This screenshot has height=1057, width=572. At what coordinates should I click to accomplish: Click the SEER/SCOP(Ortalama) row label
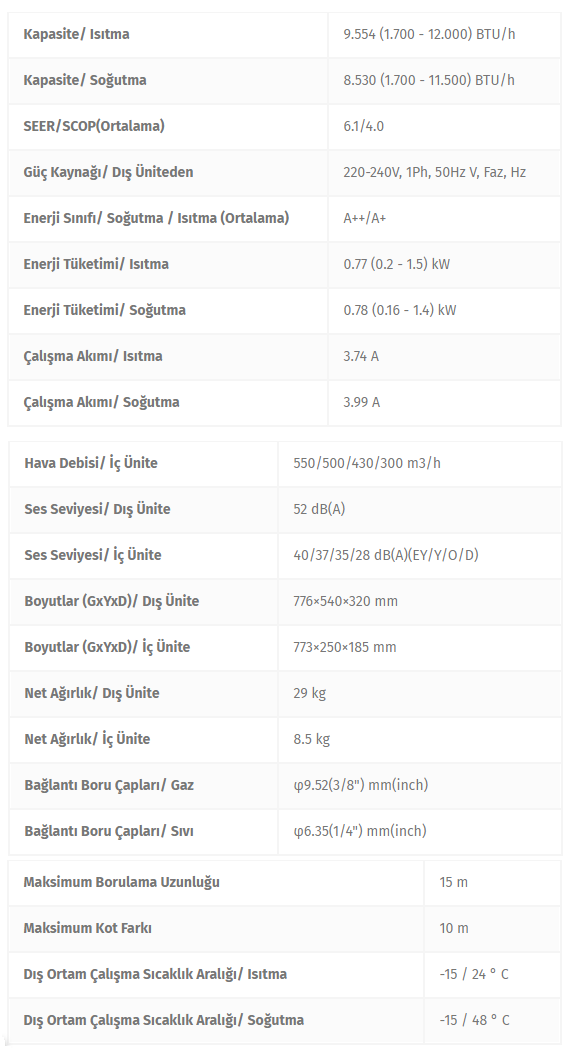94,126
